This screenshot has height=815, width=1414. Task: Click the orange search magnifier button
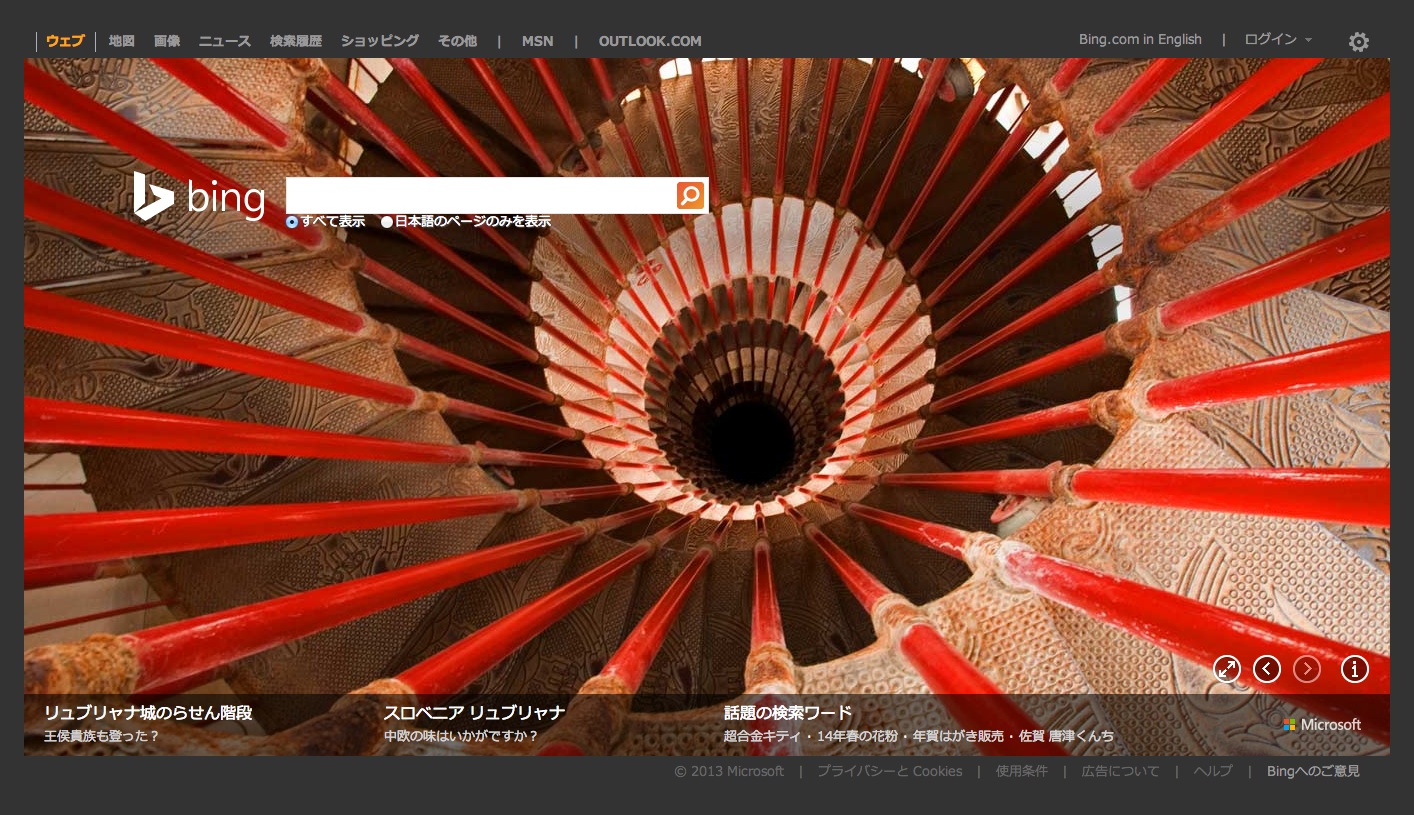coord(690,195)
